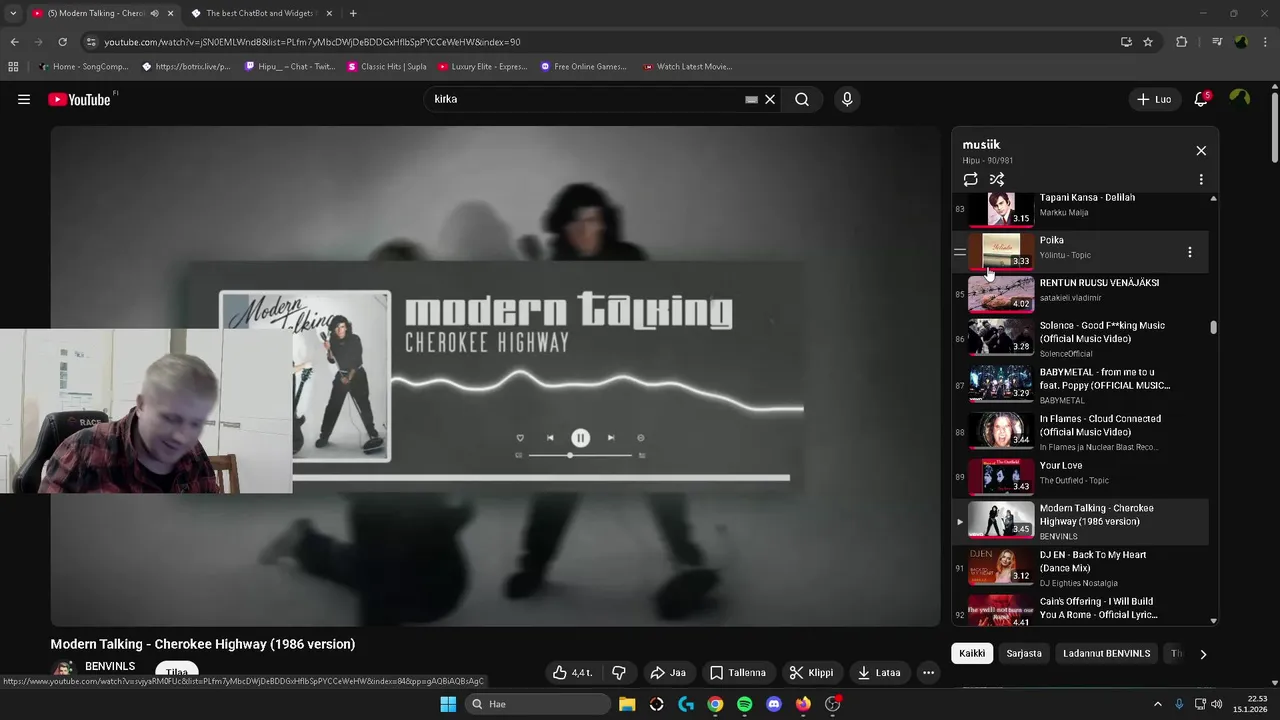
Task: Open Classic Hits | Supla bookmark
Action: point(387,67)
